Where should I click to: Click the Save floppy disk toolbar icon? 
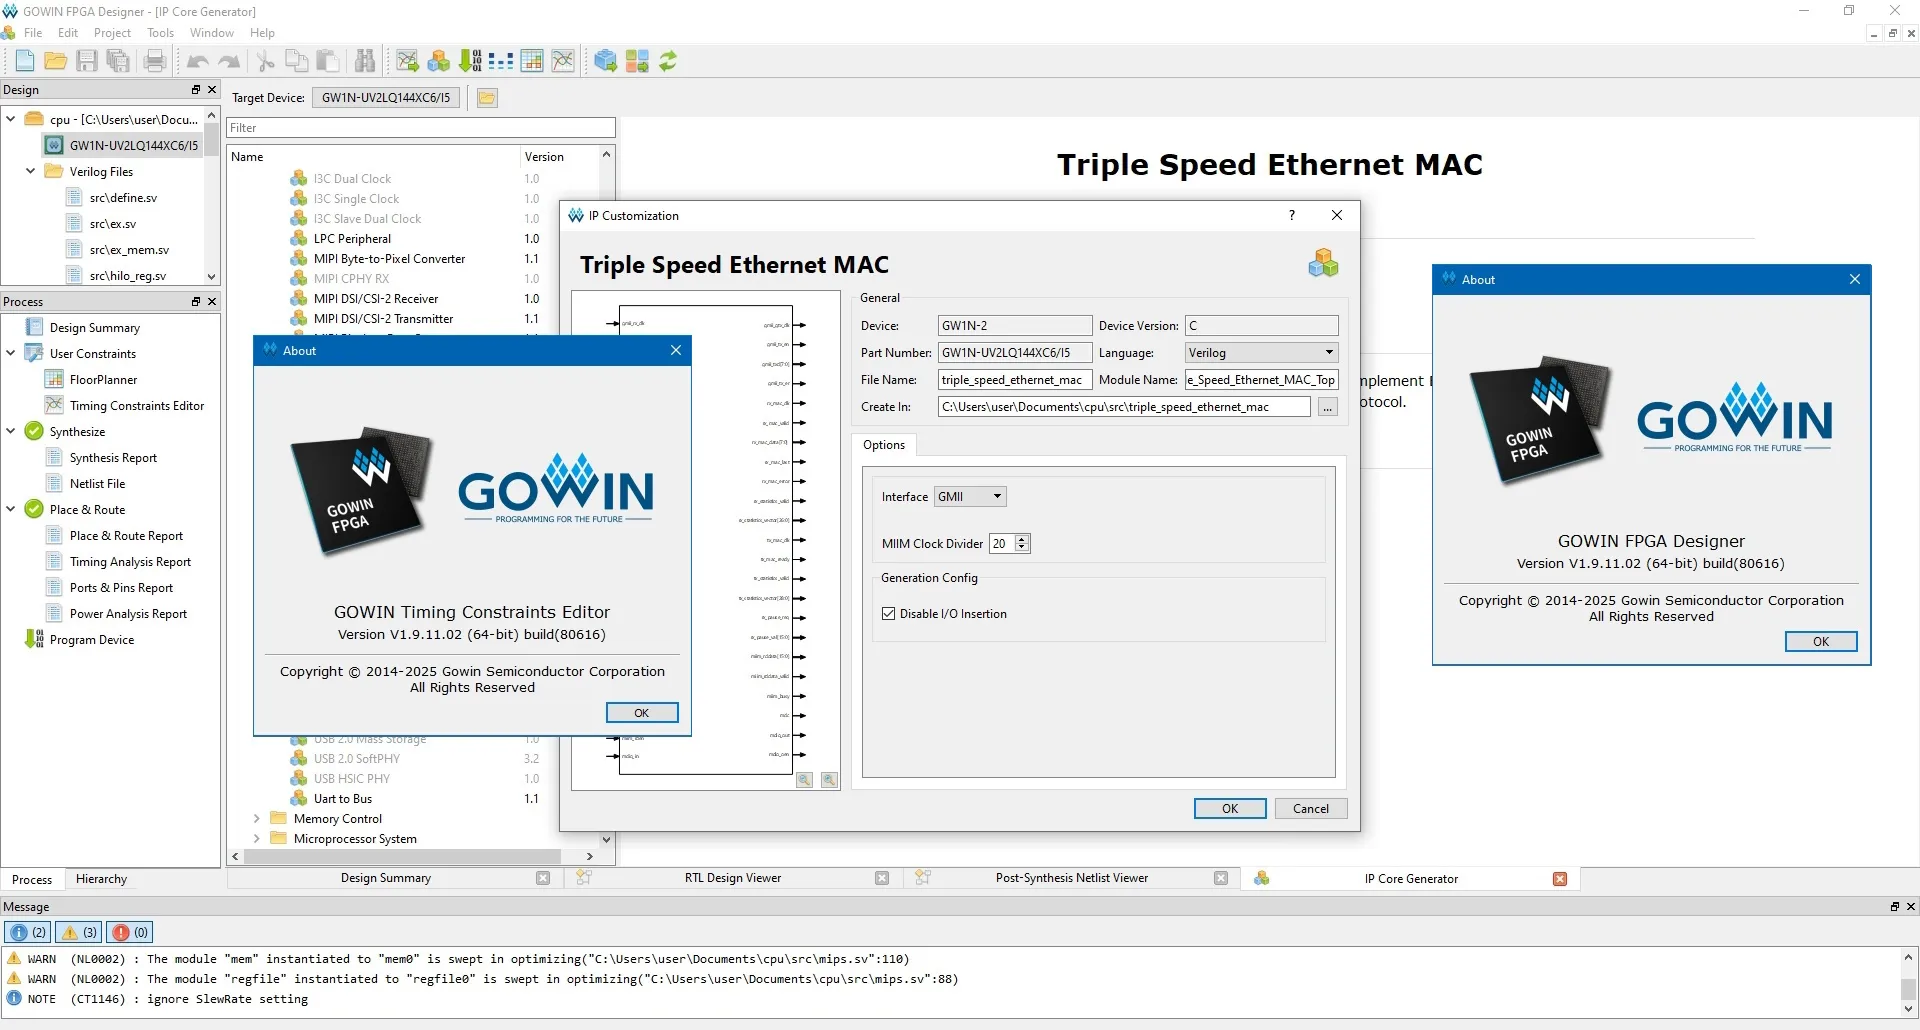tap(87, 61)
